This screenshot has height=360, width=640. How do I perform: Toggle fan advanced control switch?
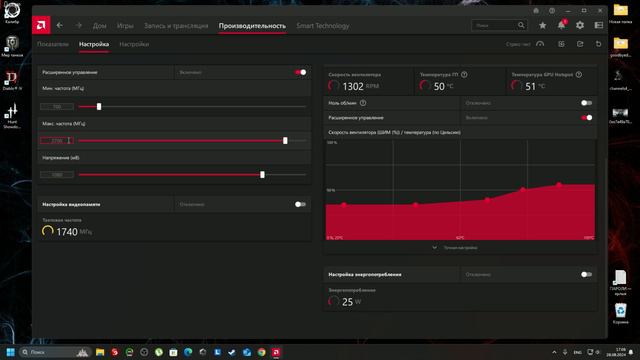(x=587, y=118)
